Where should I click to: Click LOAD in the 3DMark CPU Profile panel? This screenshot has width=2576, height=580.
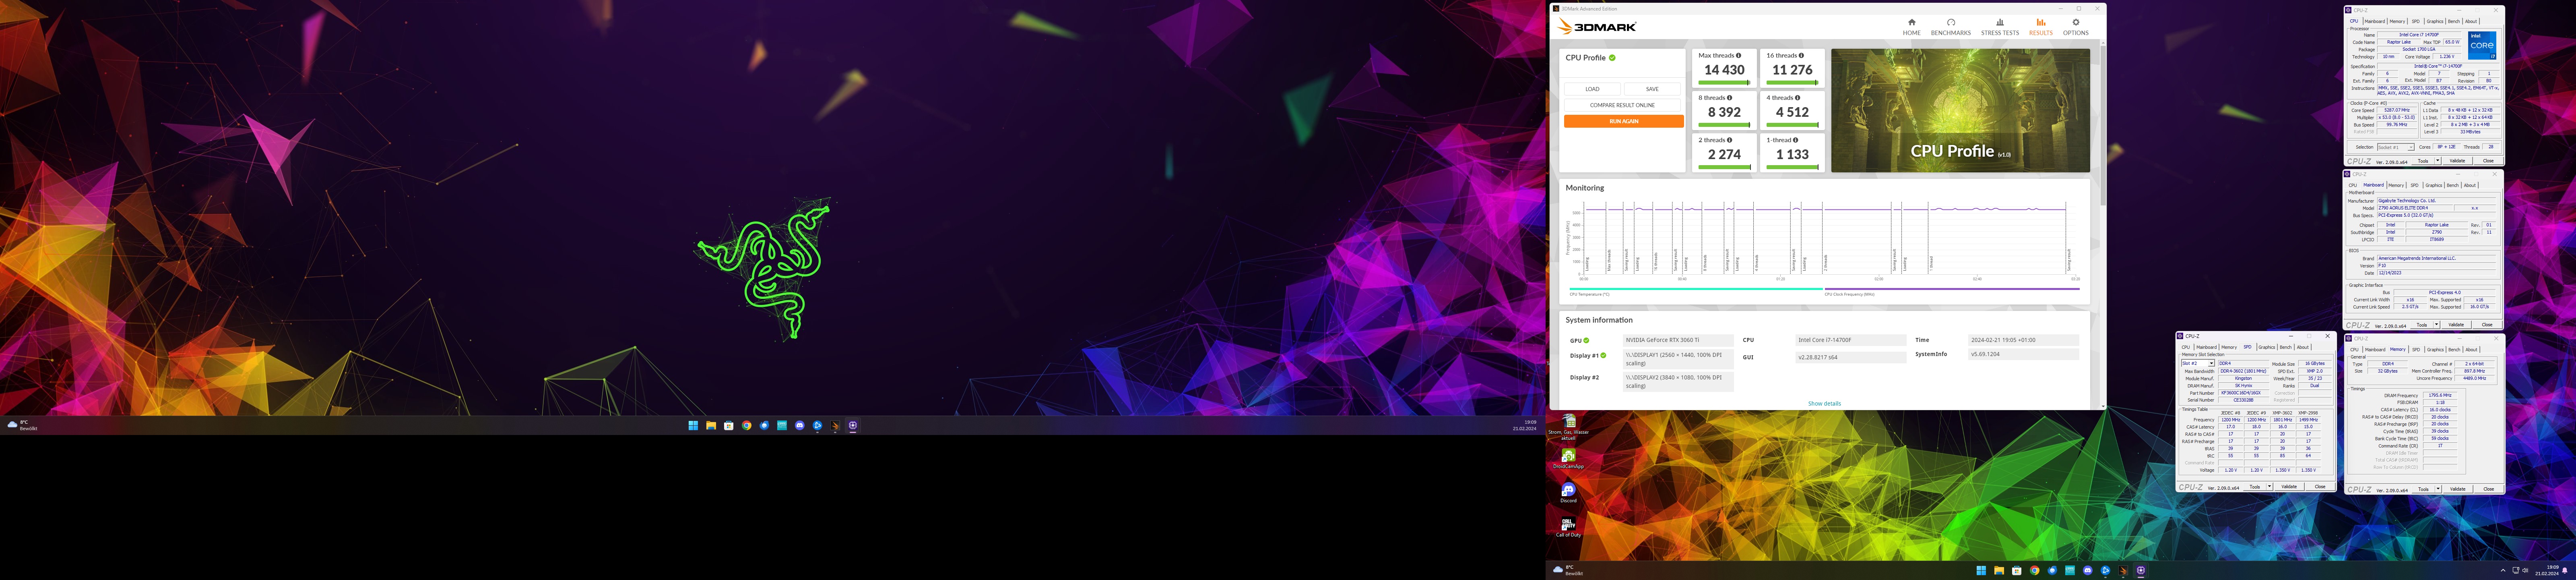(1593, 89)
